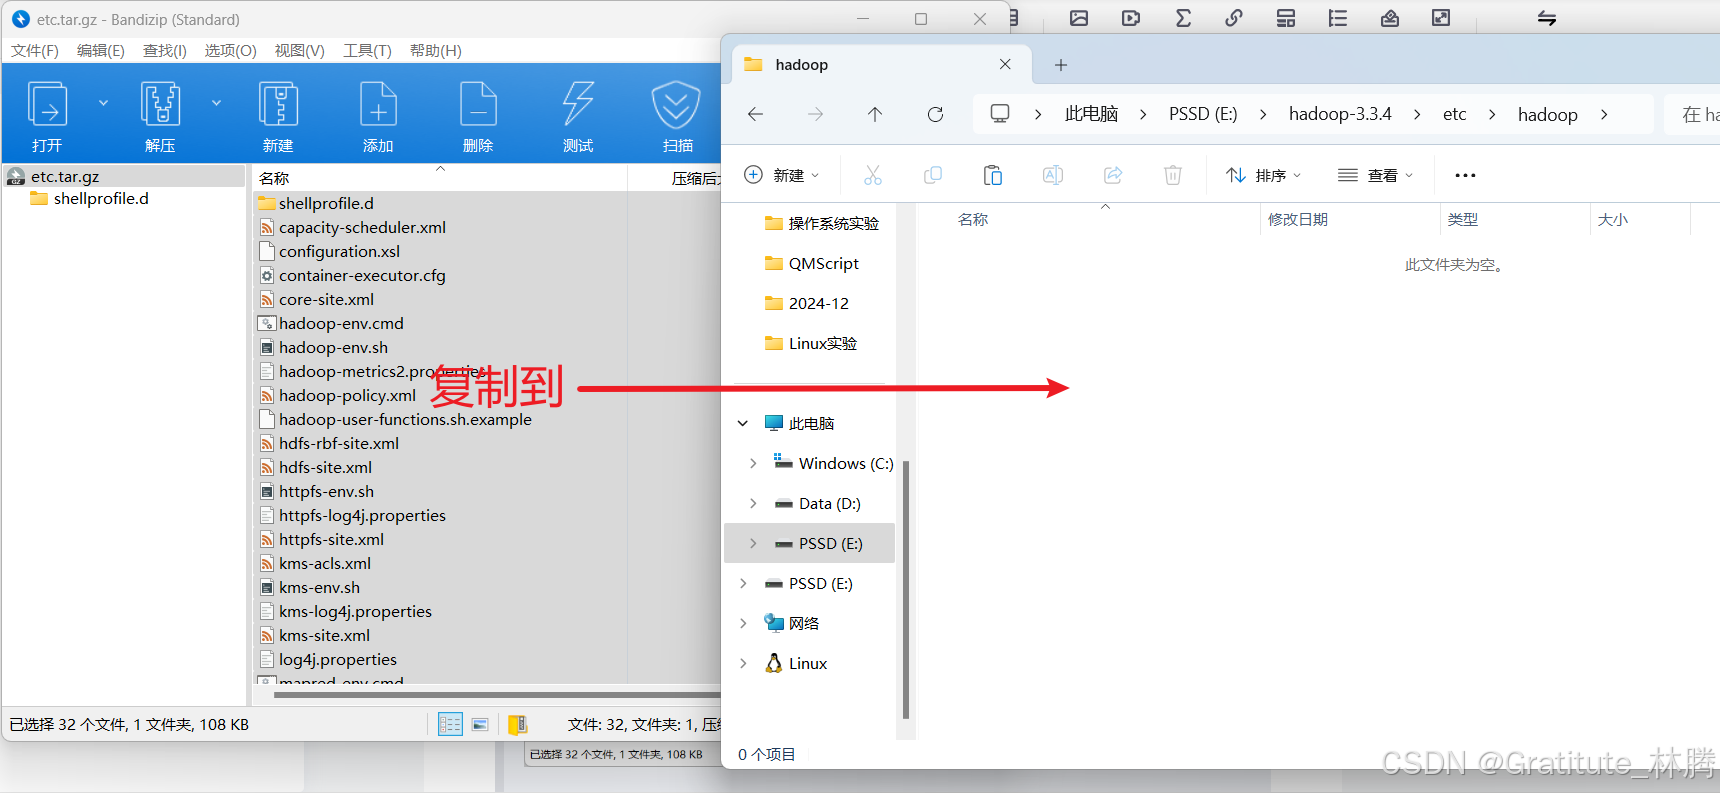The width and height of the screenshot is (1720, 793).
Task: Open the 查看 view dropdown
Action: 1376,175
